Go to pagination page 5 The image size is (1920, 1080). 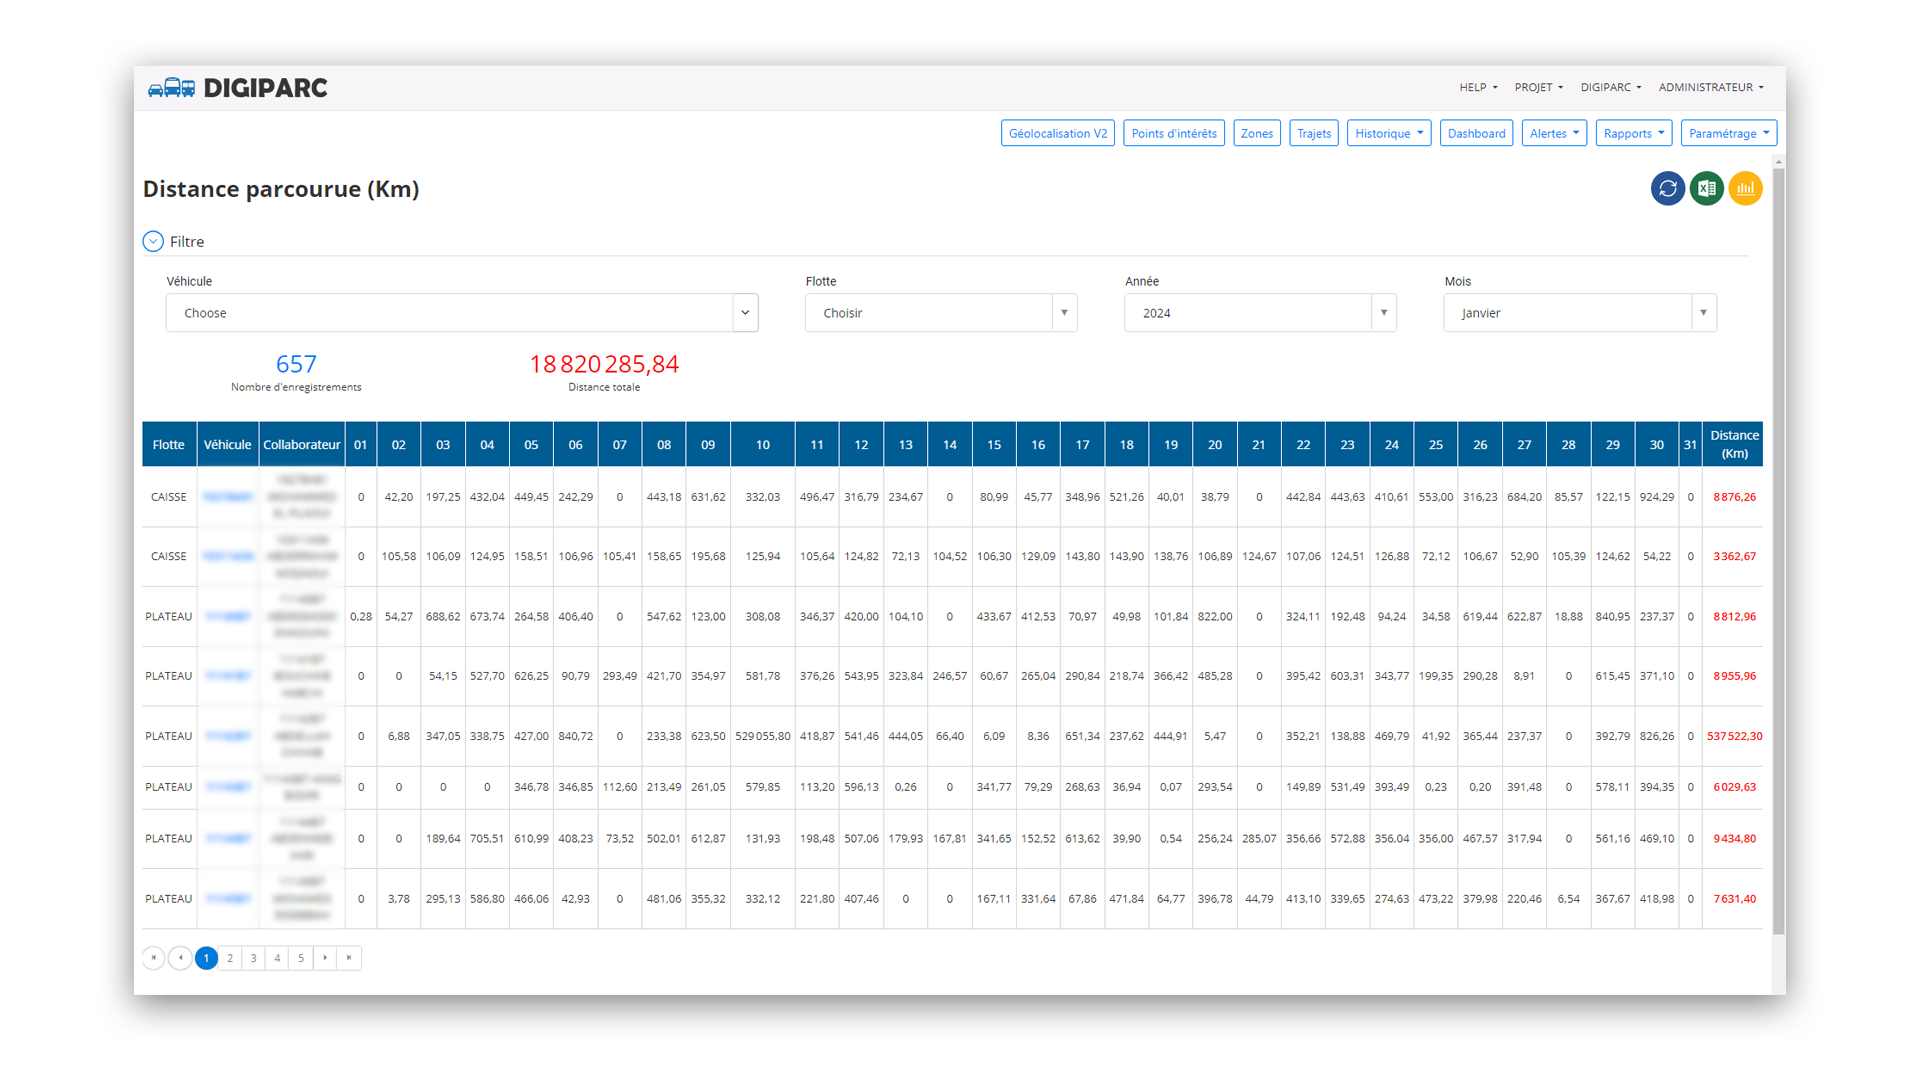301,958
